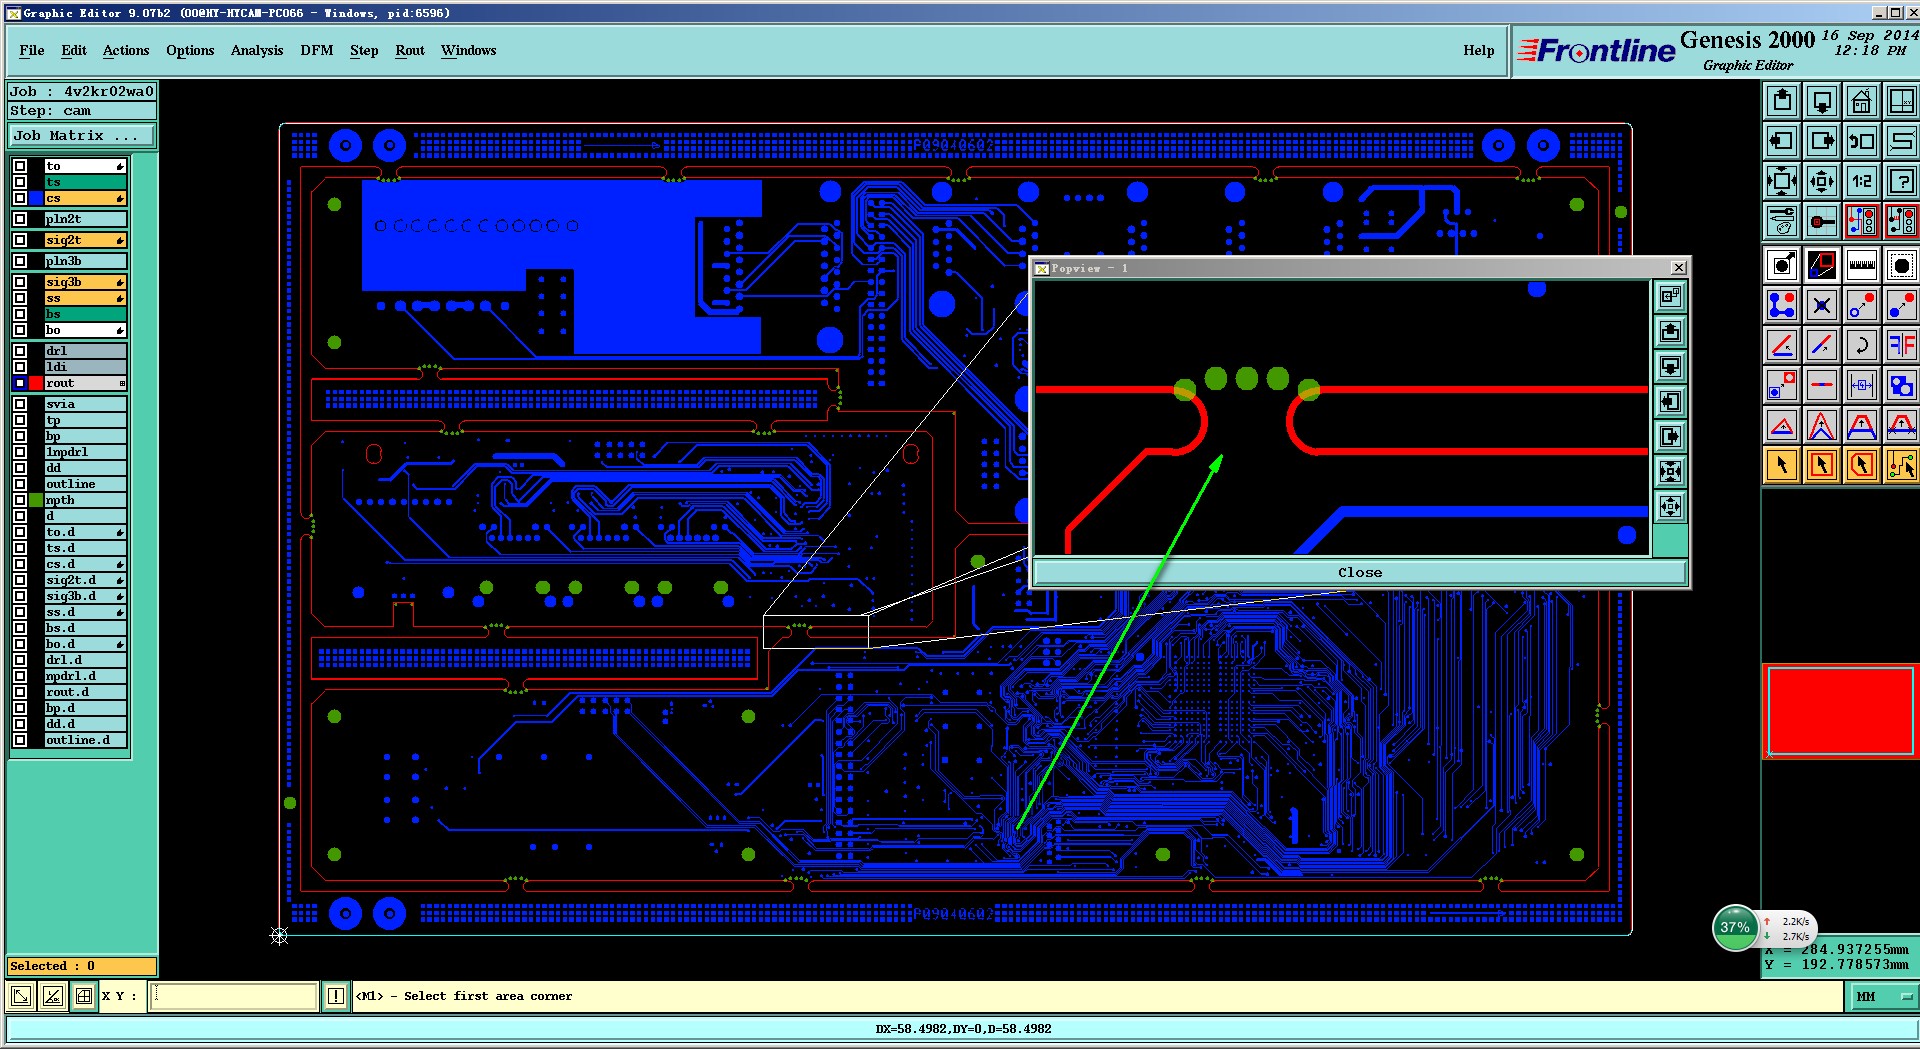The width and height of the screenshot is (1920, 1049).
Task: Pan up in Popview window
Action: point(1670,331)
